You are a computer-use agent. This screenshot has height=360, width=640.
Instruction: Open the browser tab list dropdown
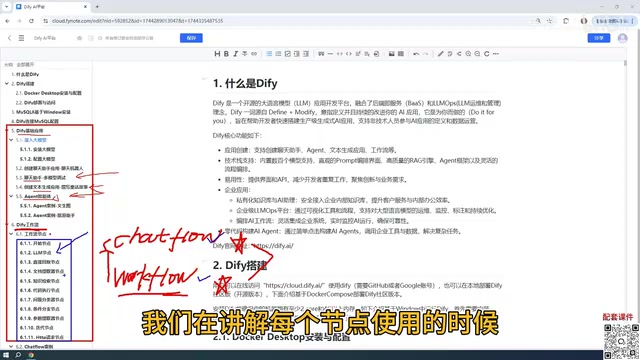click(6, 7)
